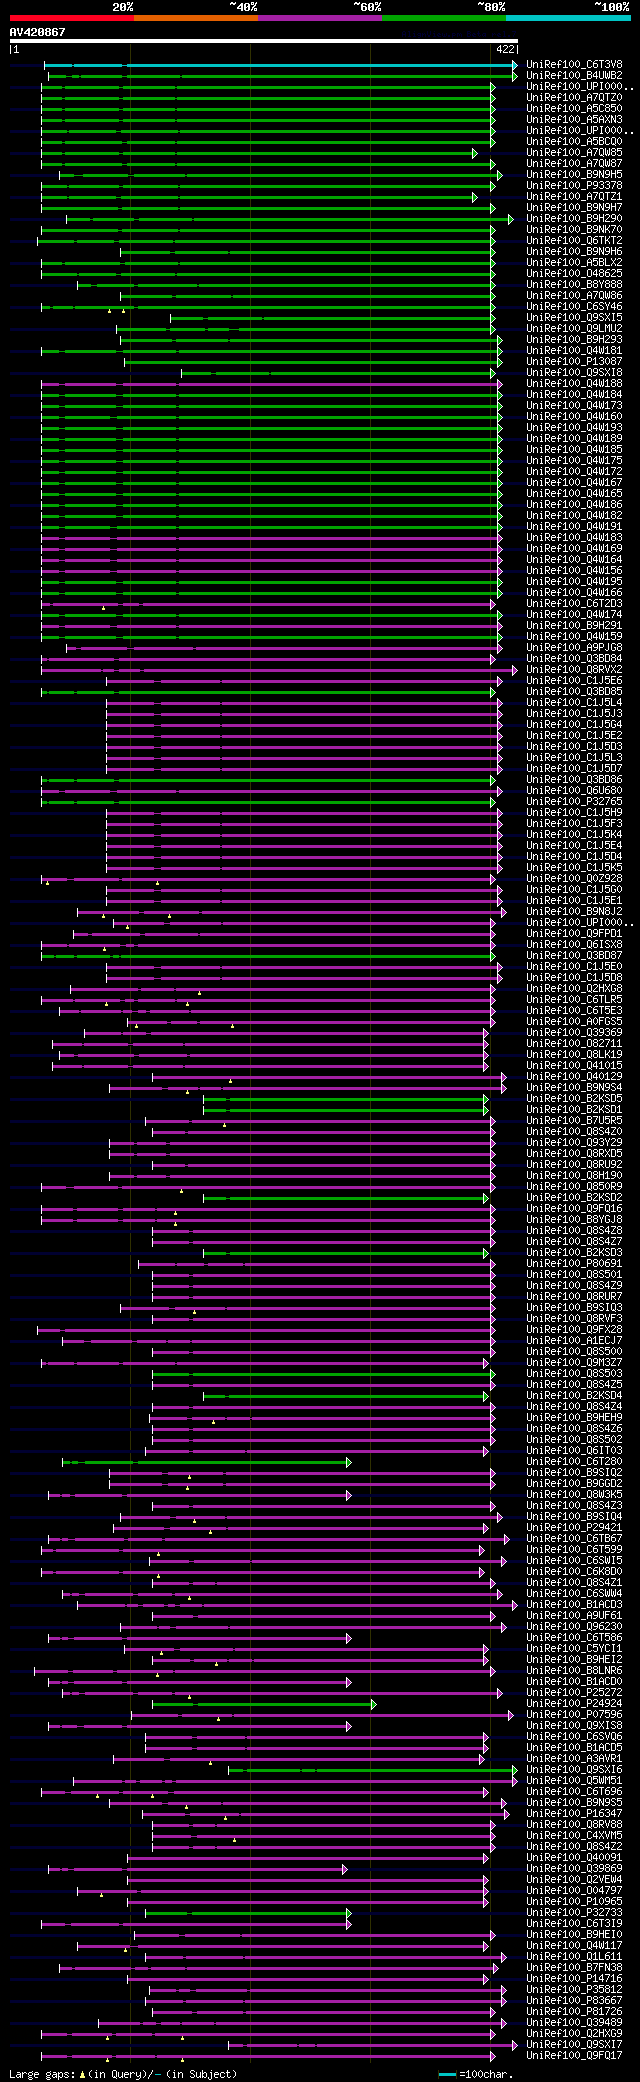Viewport: 640px width, 2082px height.
Task: Select the UniRef100_Q6TKT2 label
Action: pos(574,241)
